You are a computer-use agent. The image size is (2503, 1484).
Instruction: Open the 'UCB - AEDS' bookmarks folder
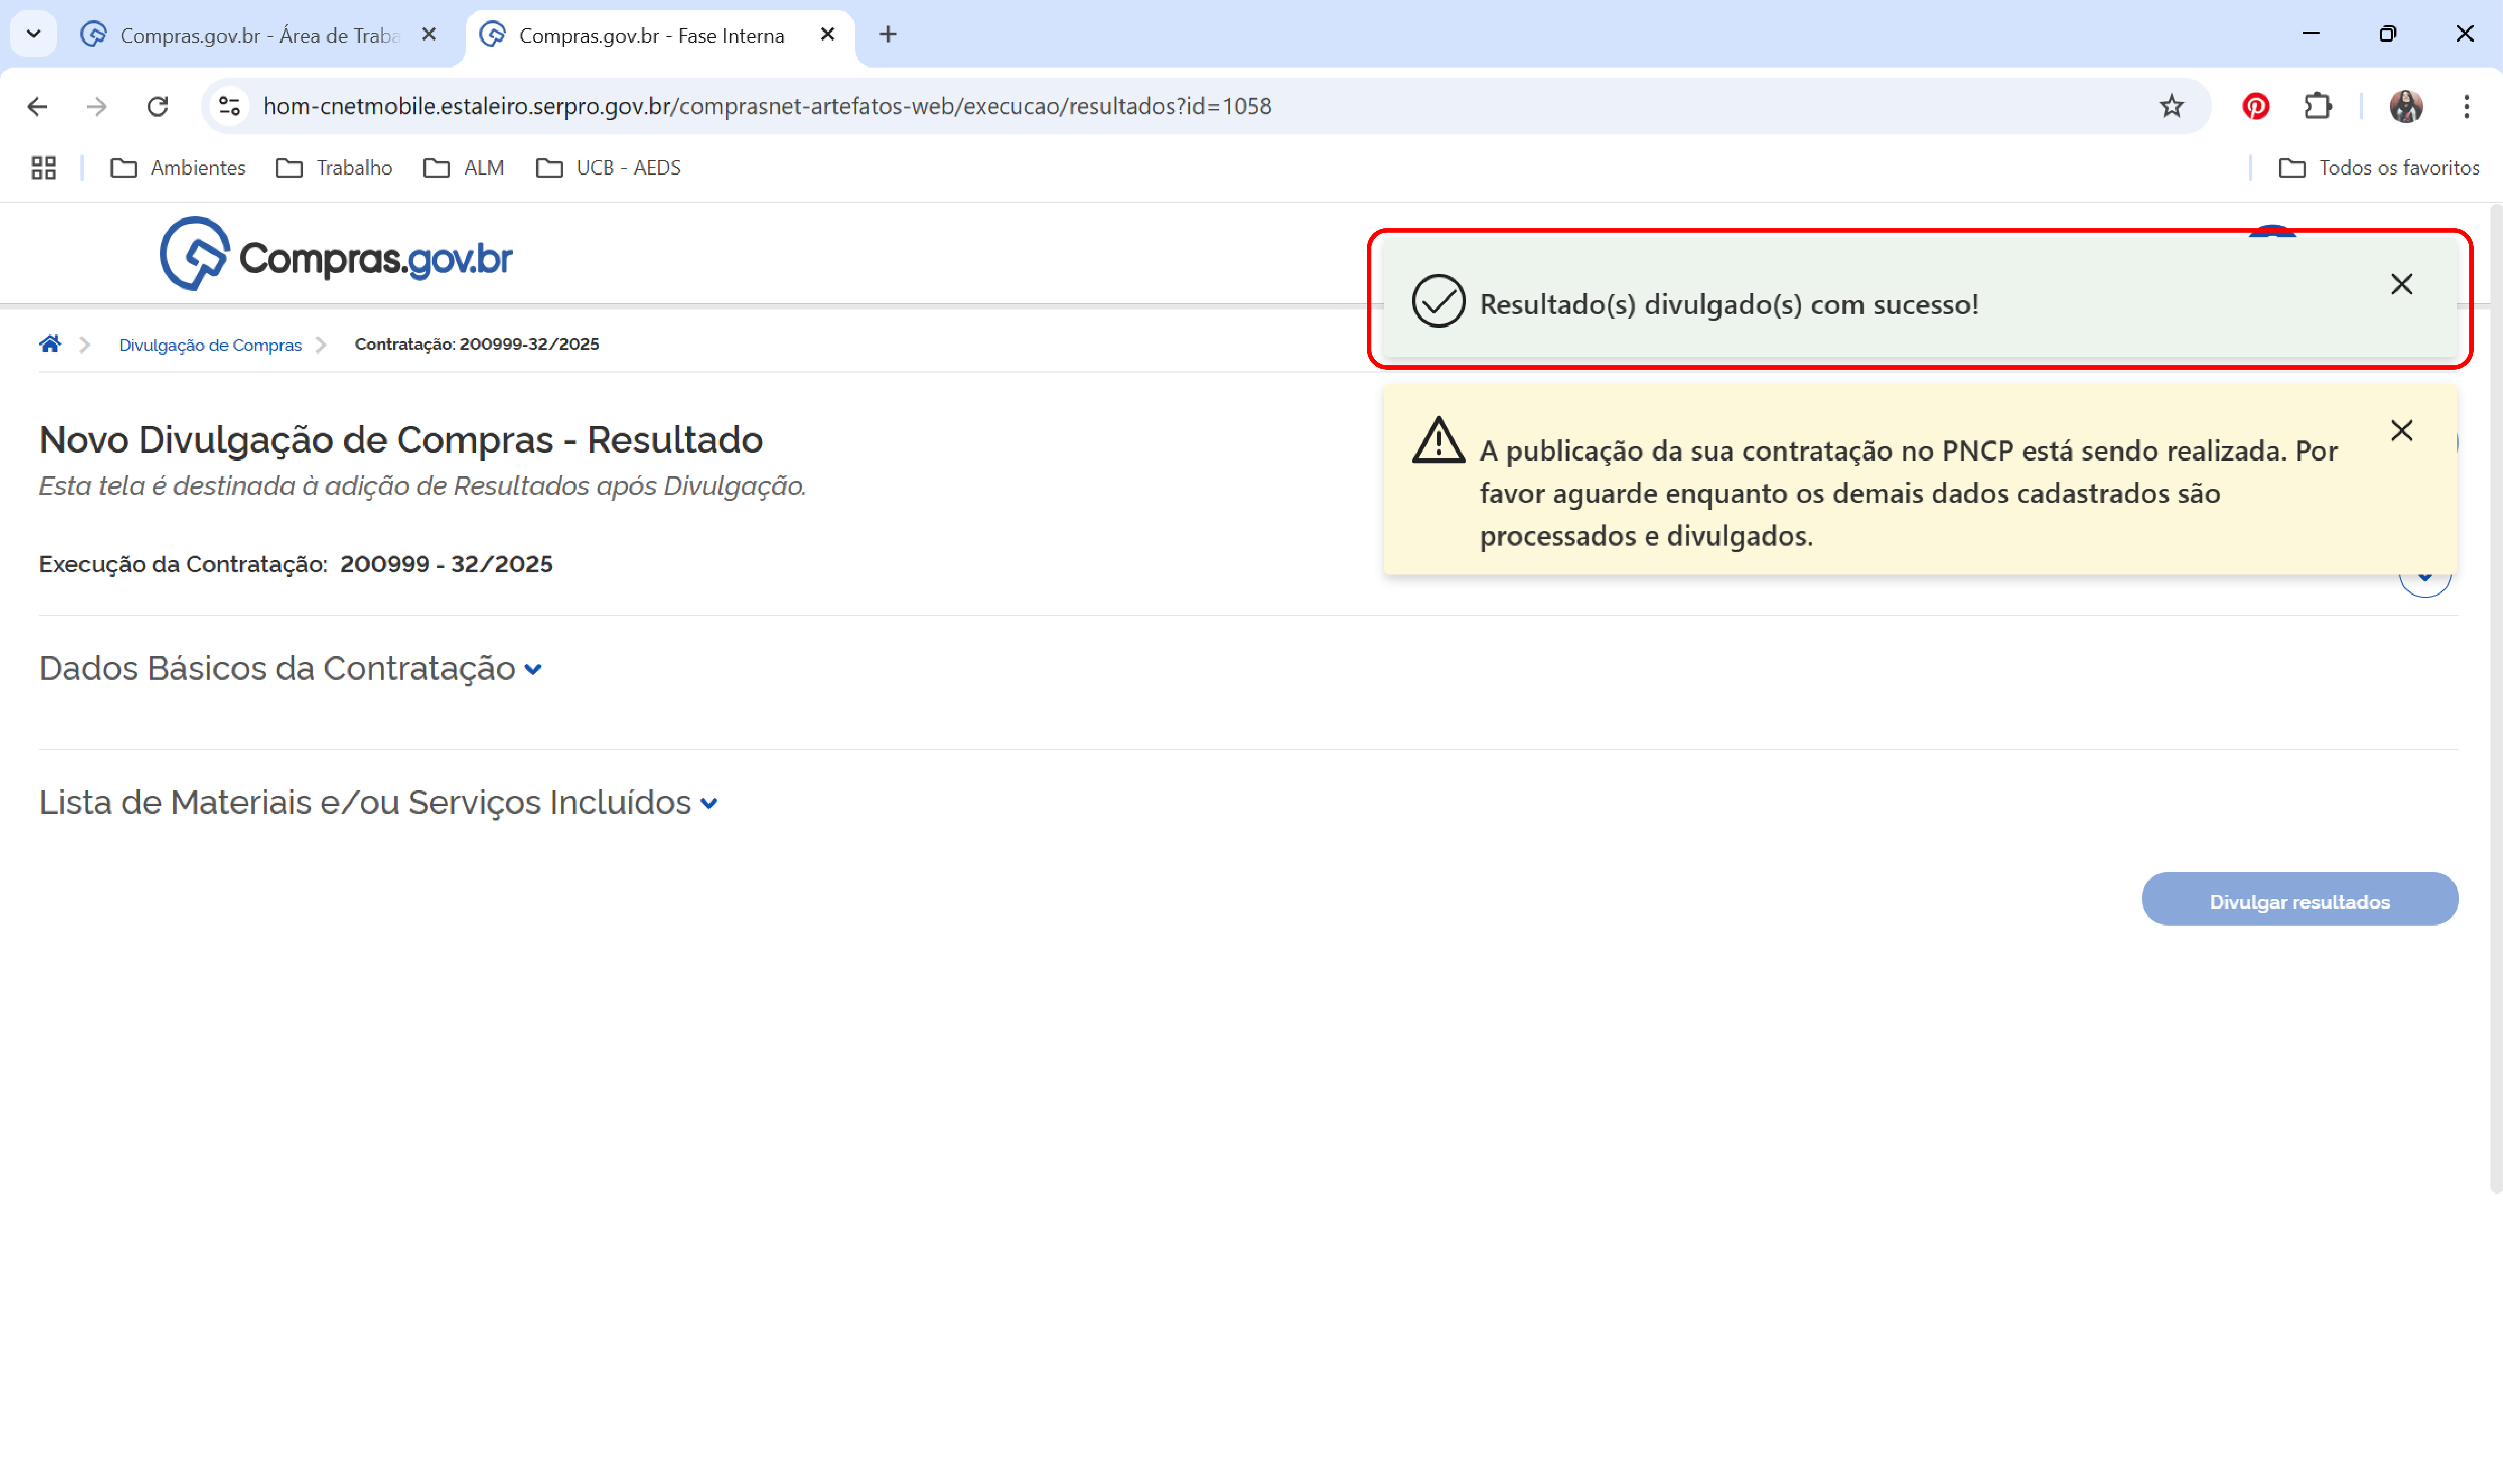(609, 168)
